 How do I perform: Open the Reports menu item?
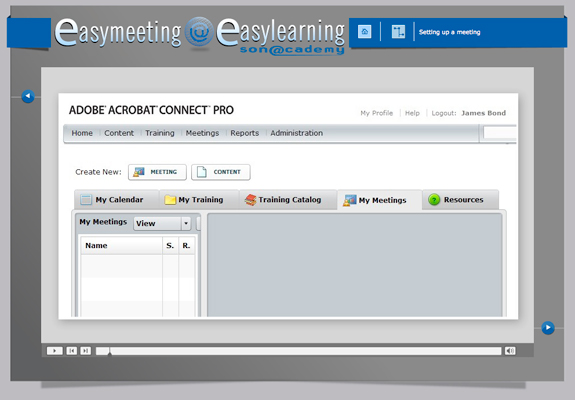coord(245,133)
